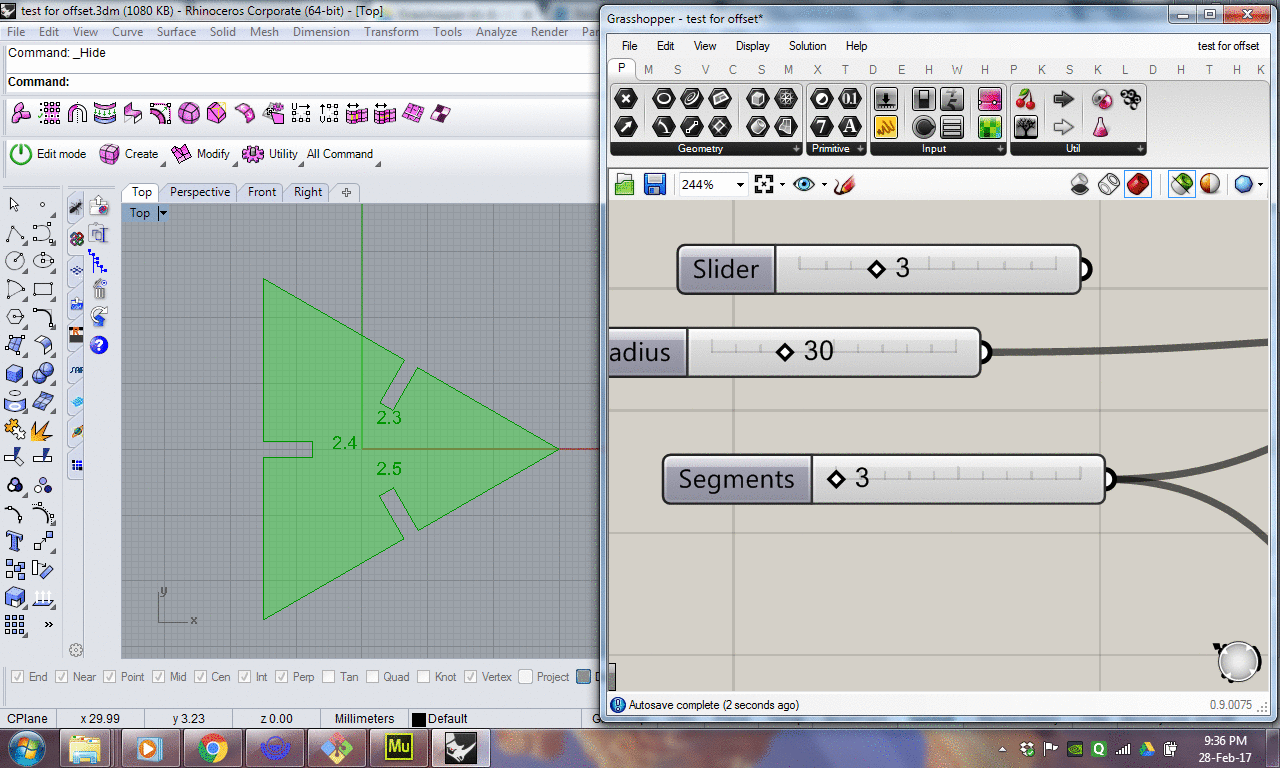Select the cherries Util component icon
The width and height of the screenshot is (1280, 768).
(x=1025, y=98)
